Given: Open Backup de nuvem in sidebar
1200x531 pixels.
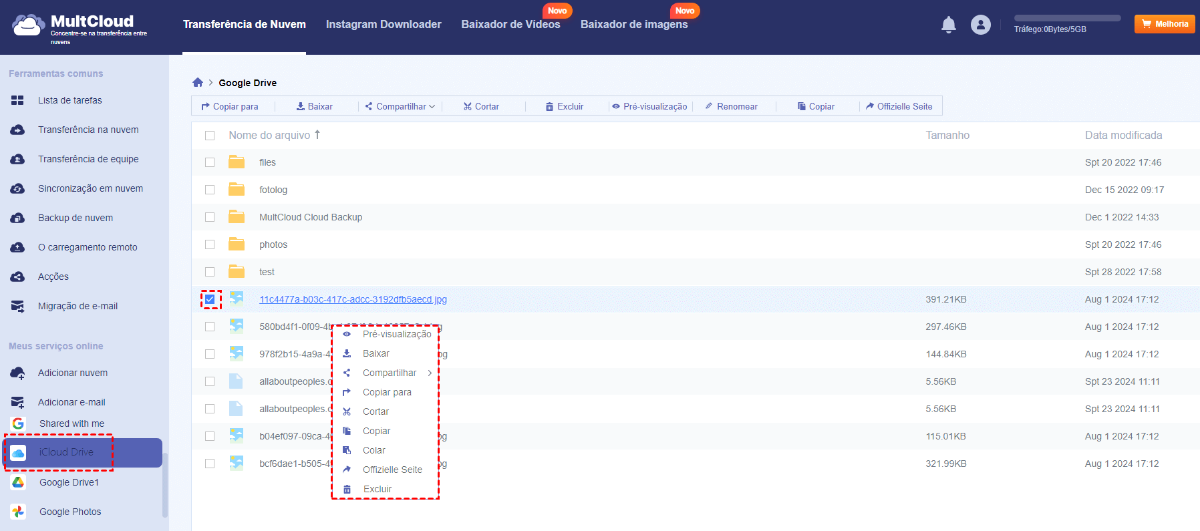Looking at the screenshot, I should click(75, 218).
